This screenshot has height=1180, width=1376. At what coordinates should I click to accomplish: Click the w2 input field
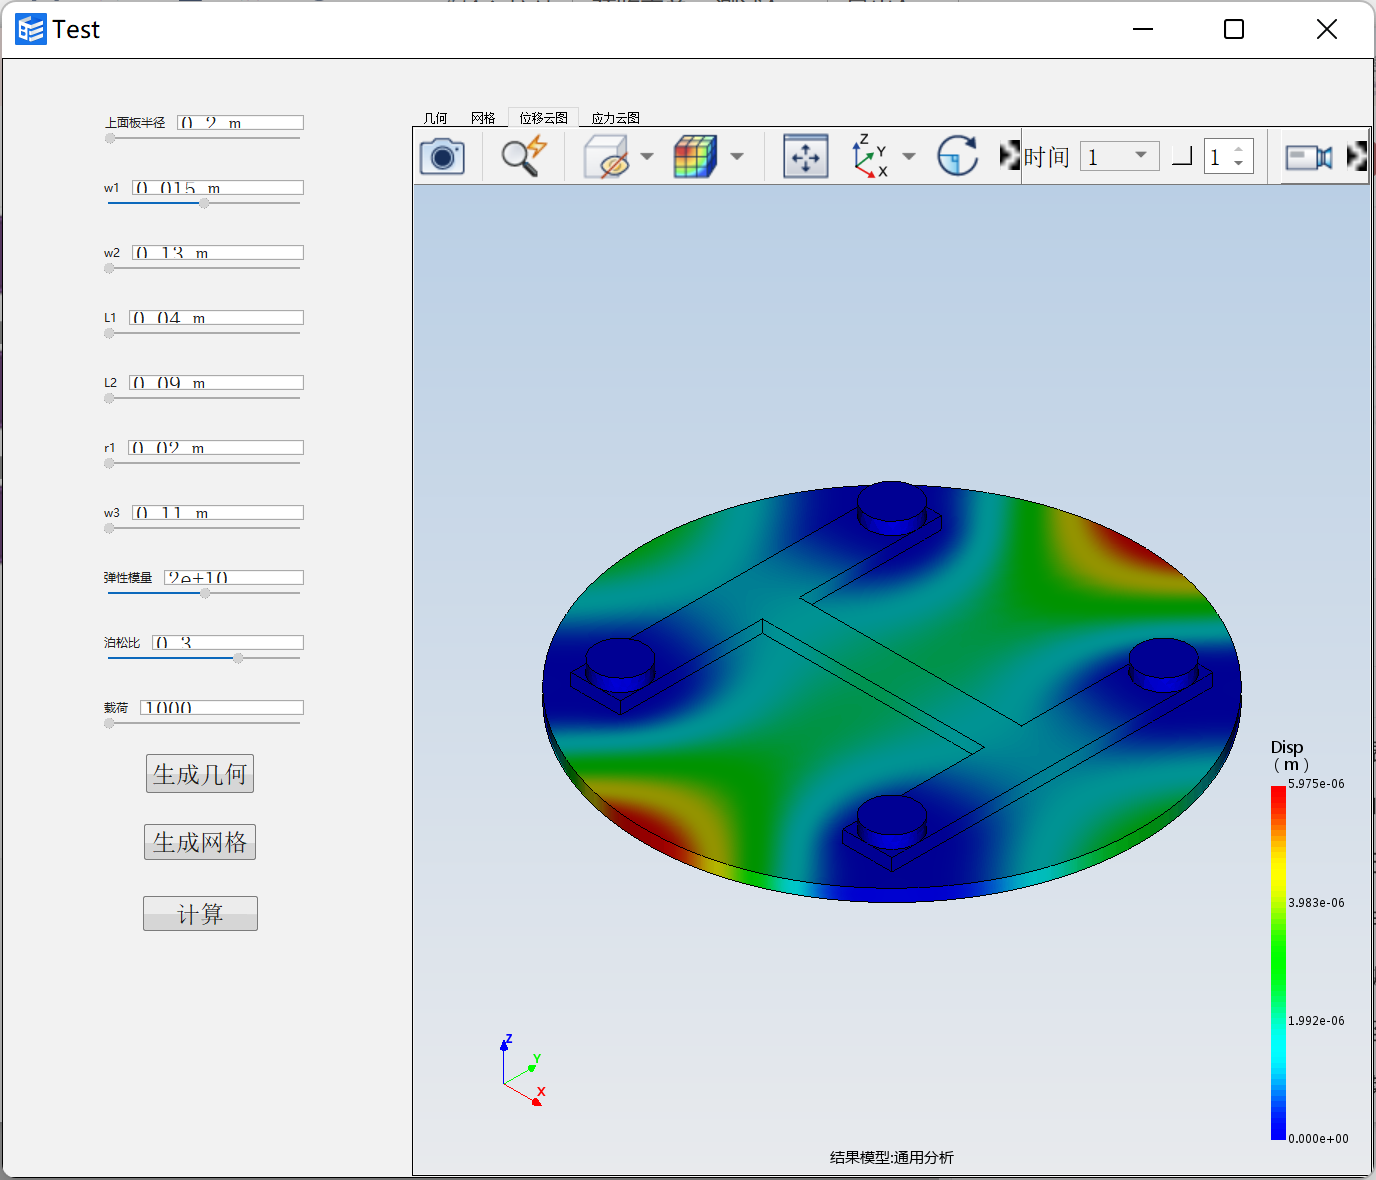tap(218, 252)
